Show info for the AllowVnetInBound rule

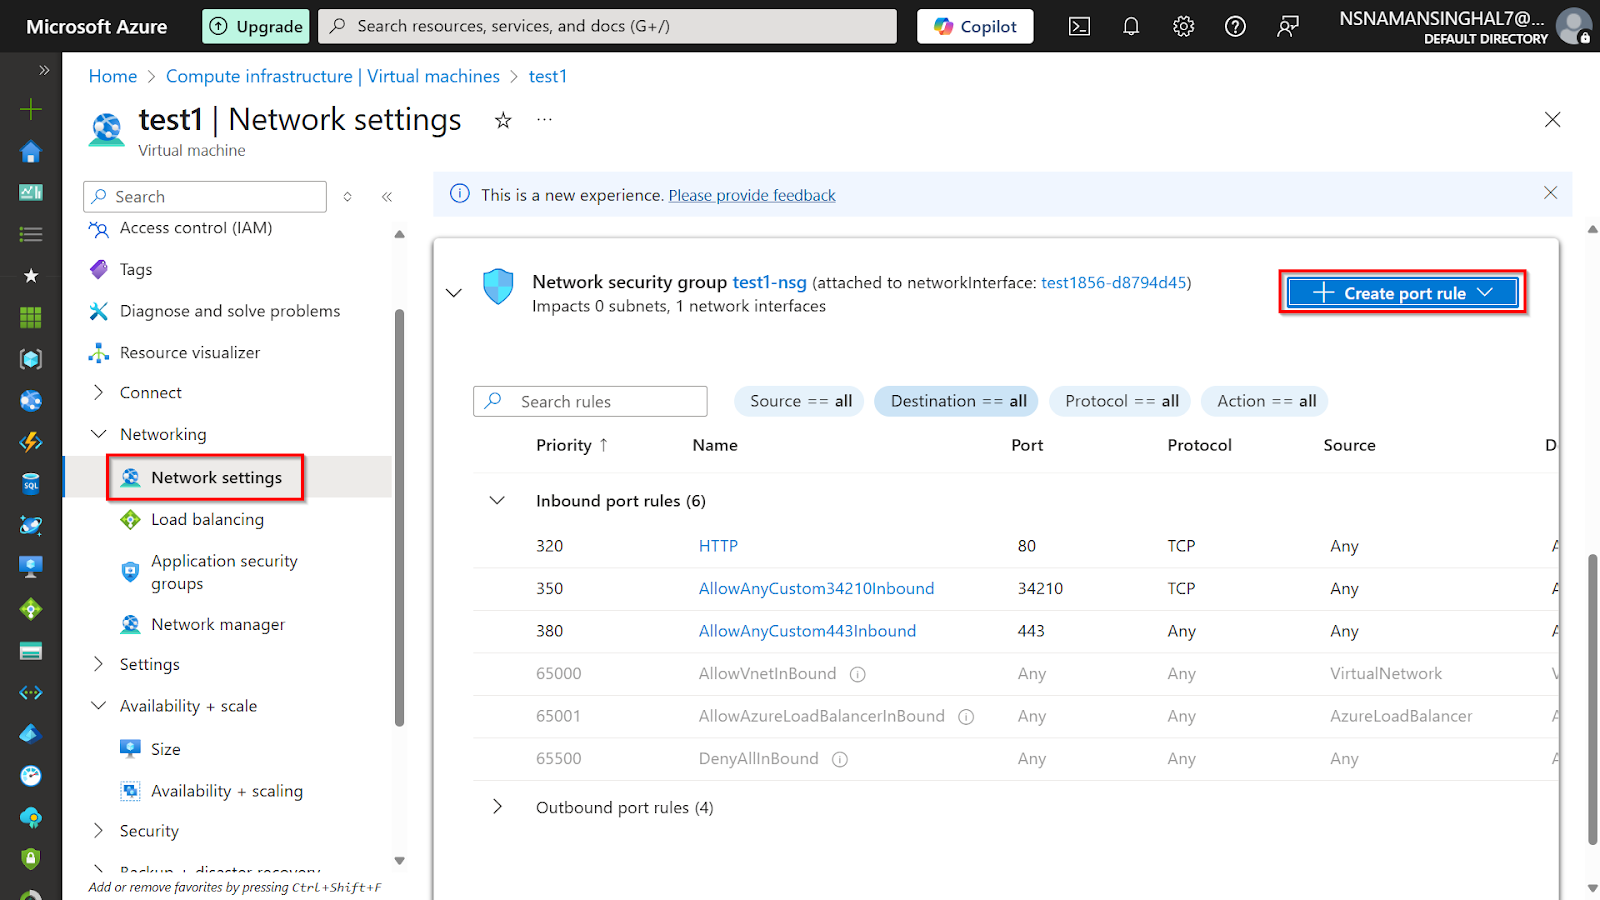[857, 674]
